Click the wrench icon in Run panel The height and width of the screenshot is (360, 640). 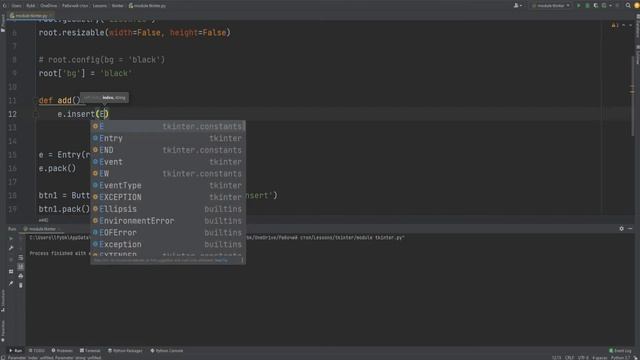click(x=11, y=248)
